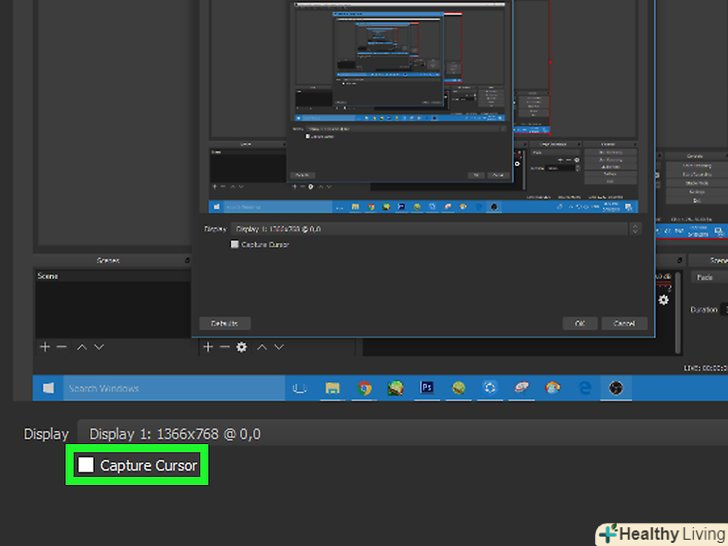Image resolution: width=728 pixels, height=546 pixels.
Task: Select the Scene entry in Scenes list
Action: pyautogui.click(x=48, y=275)
